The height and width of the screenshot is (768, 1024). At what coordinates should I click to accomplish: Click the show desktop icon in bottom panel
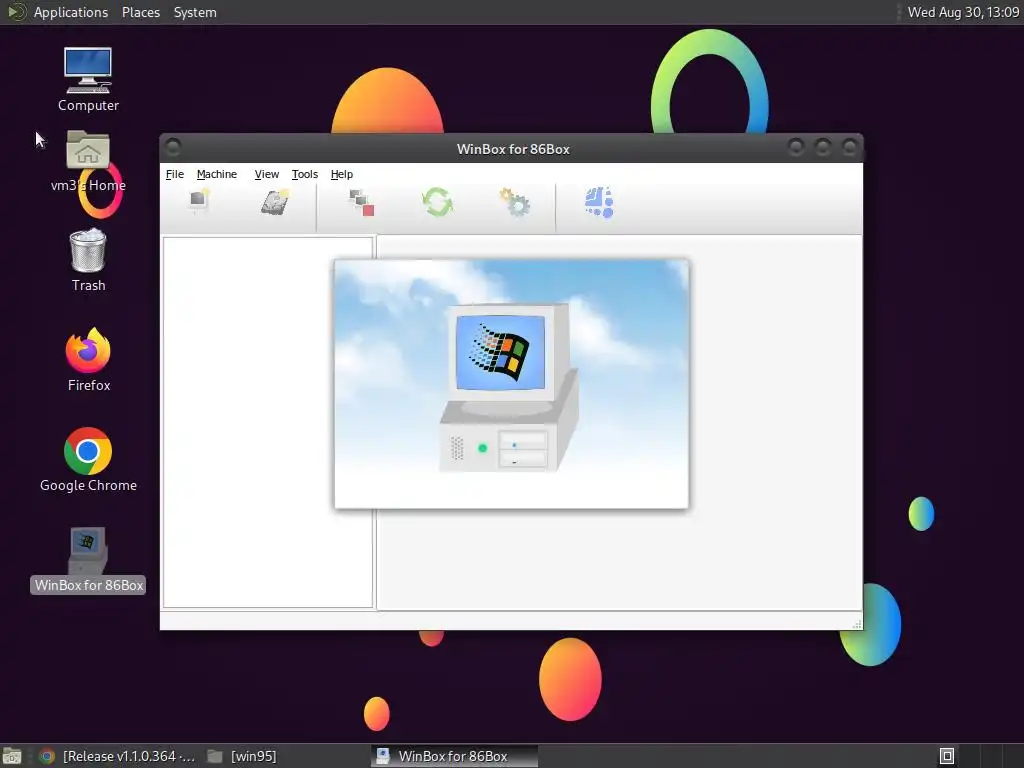[x=12, y=756]
